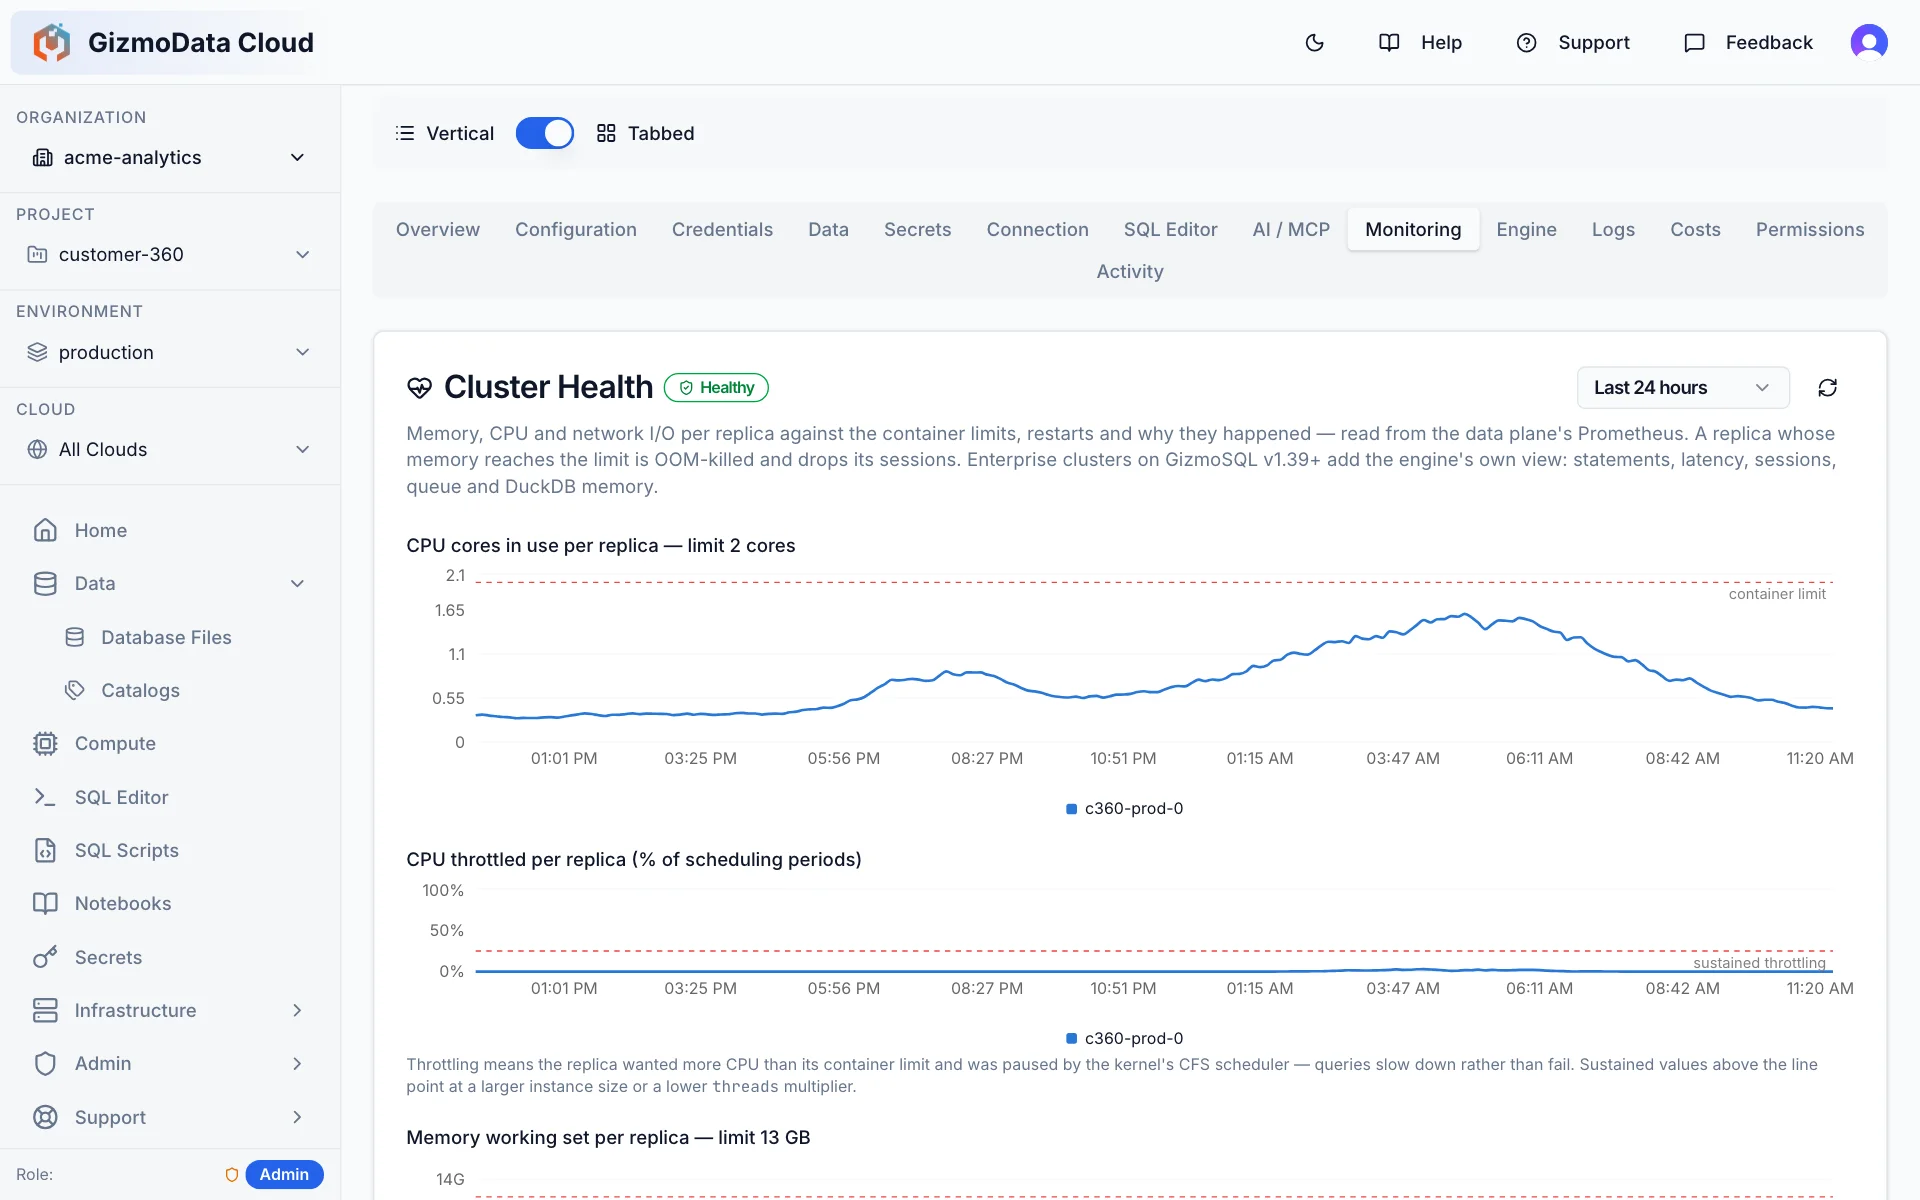Open the user profile avatar
Image resolution: width=1920 pixels, height=1200 pixels.
[1868, 42]
